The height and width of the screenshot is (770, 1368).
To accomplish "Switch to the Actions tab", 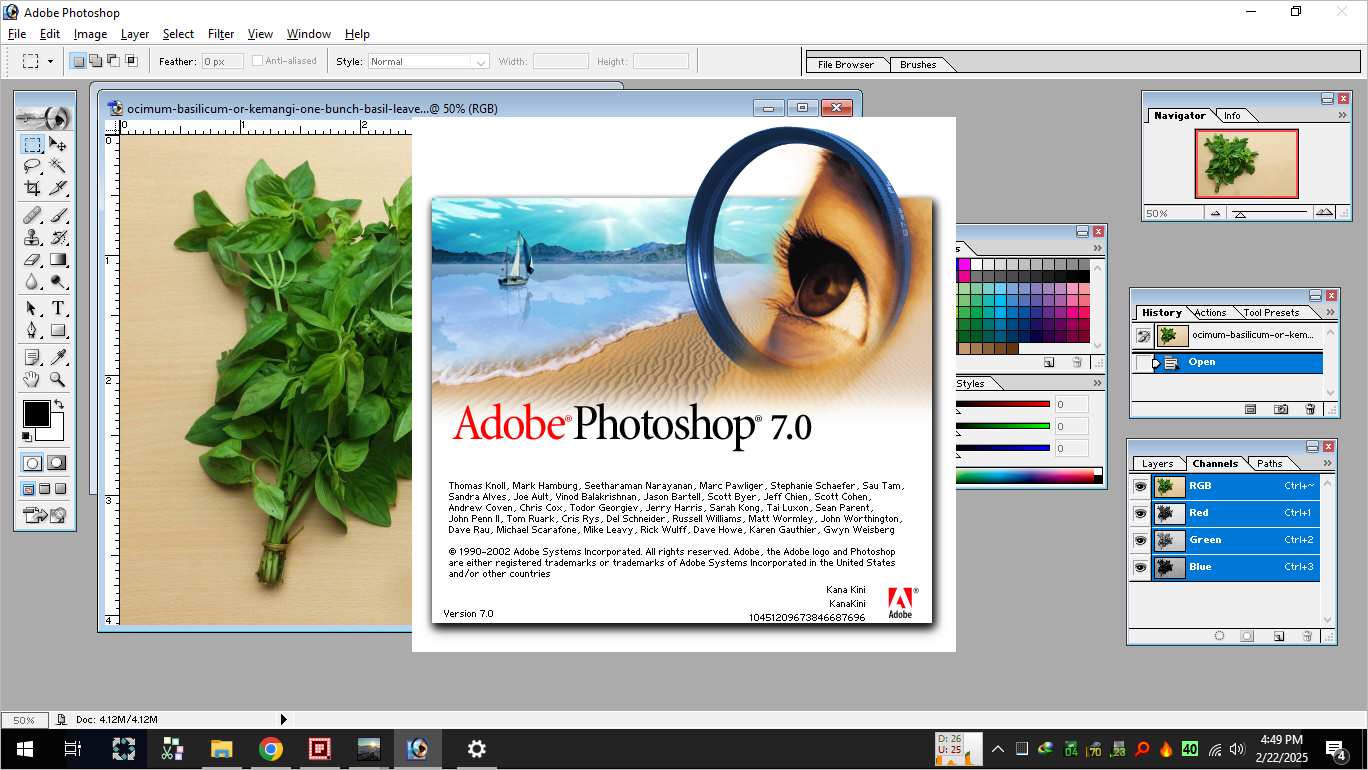I will pyautogui.click(x=1210, y=313).
